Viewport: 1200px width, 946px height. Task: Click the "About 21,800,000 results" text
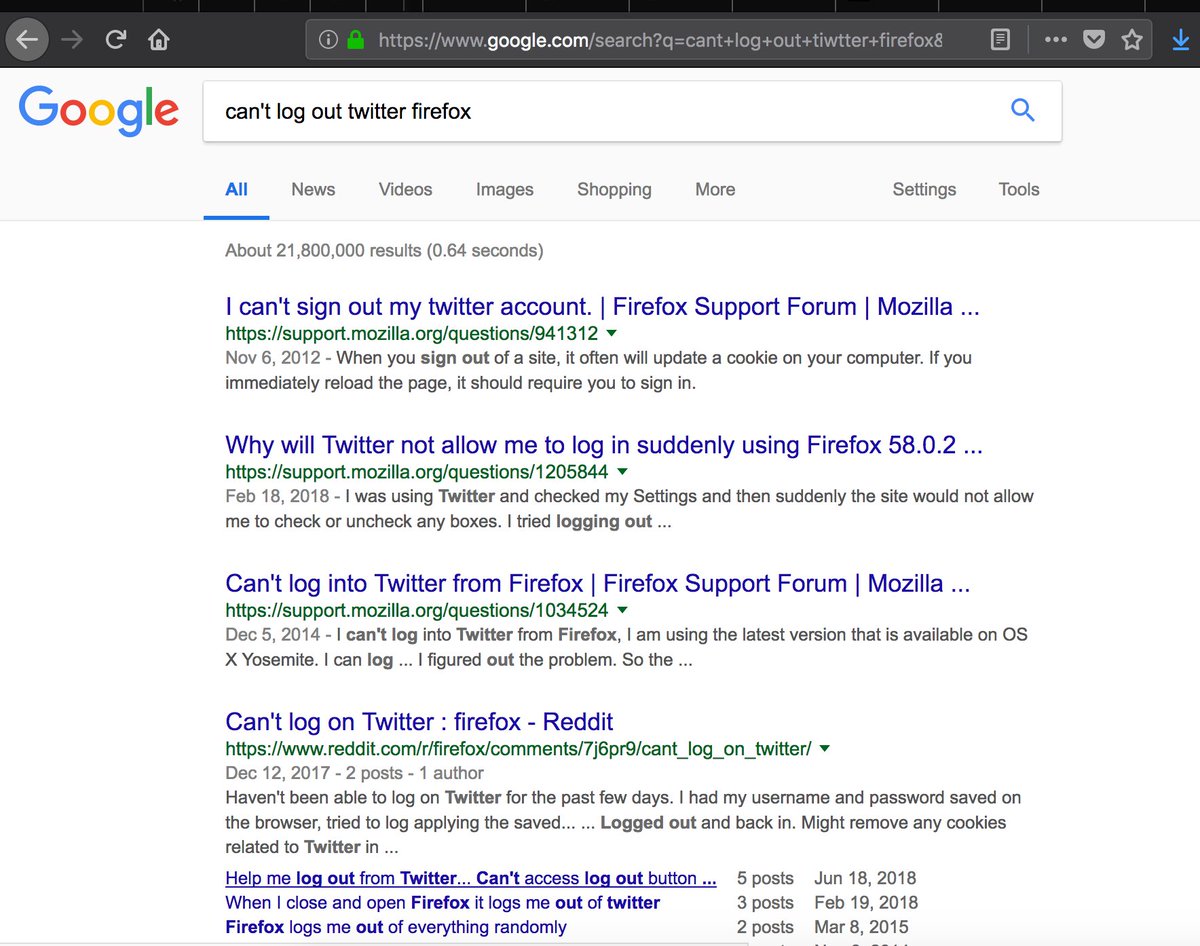tap(384, 250)
